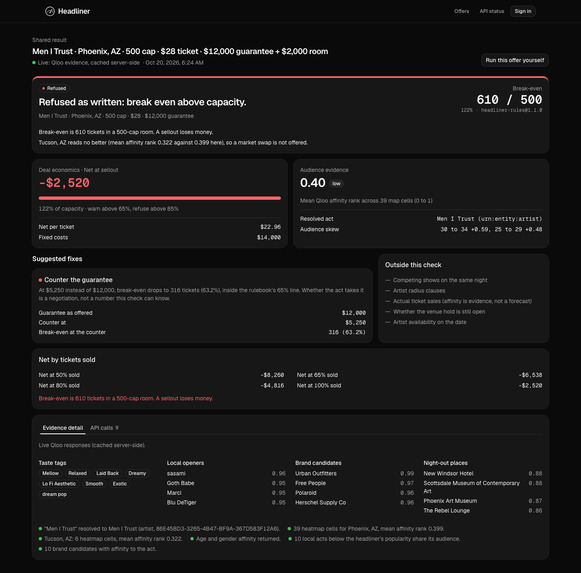Viewport: 581px width, 573px height.
Task: Click Net at 100% sold row
Action: click(x=419, y=385)
